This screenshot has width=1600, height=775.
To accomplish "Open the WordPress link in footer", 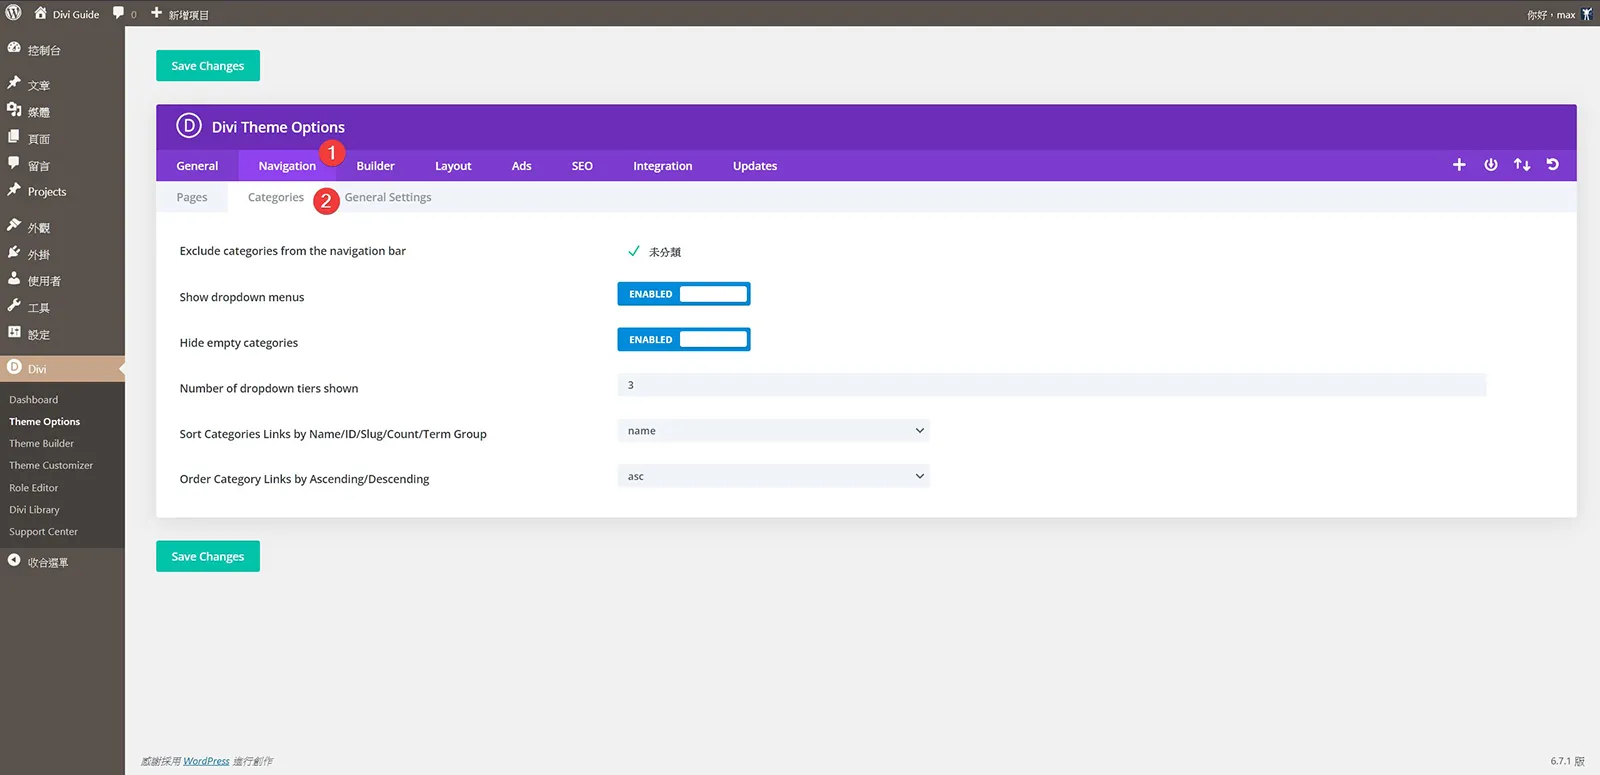I will click(206, 761).
